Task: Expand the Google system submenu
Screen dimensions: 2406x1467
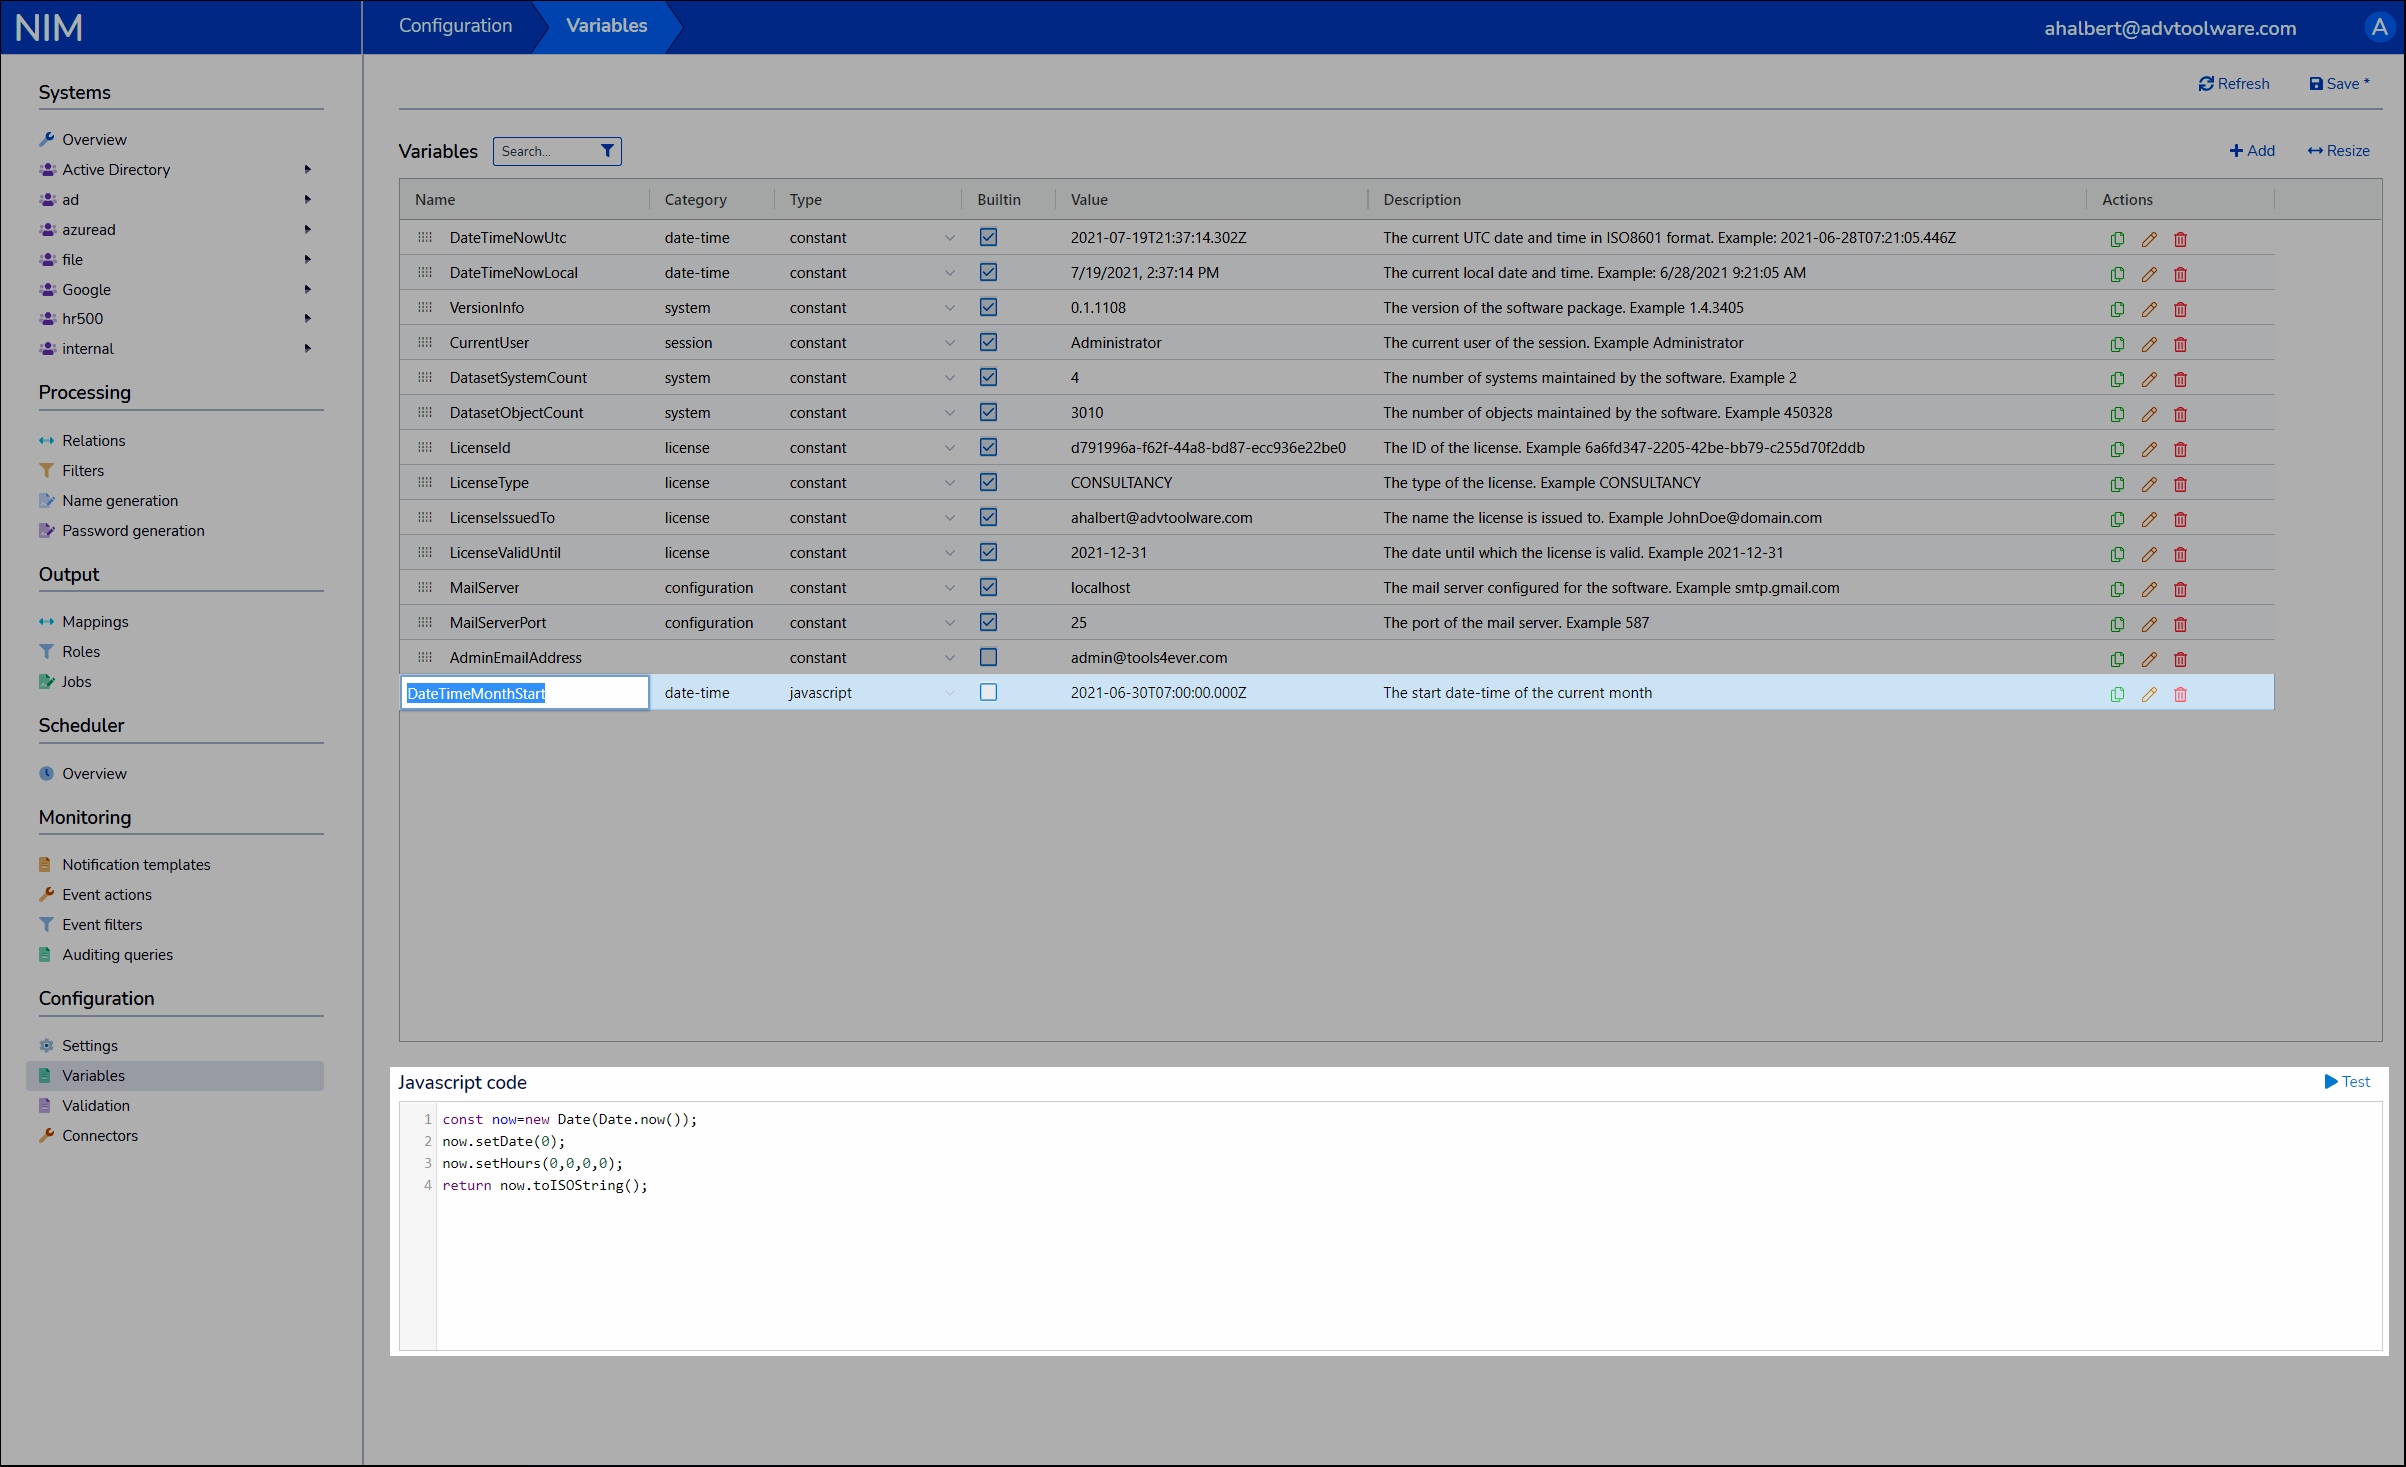Action: [x=308, y=289]
